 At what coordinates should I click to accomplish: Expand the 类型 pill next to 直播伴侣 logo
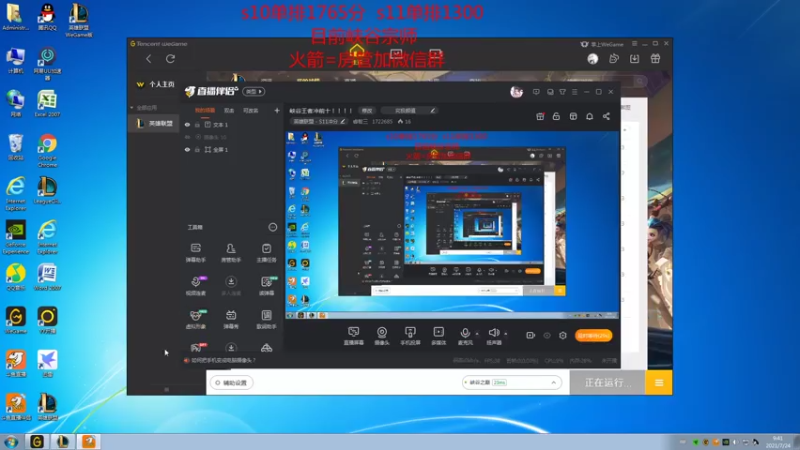(254, 92)
